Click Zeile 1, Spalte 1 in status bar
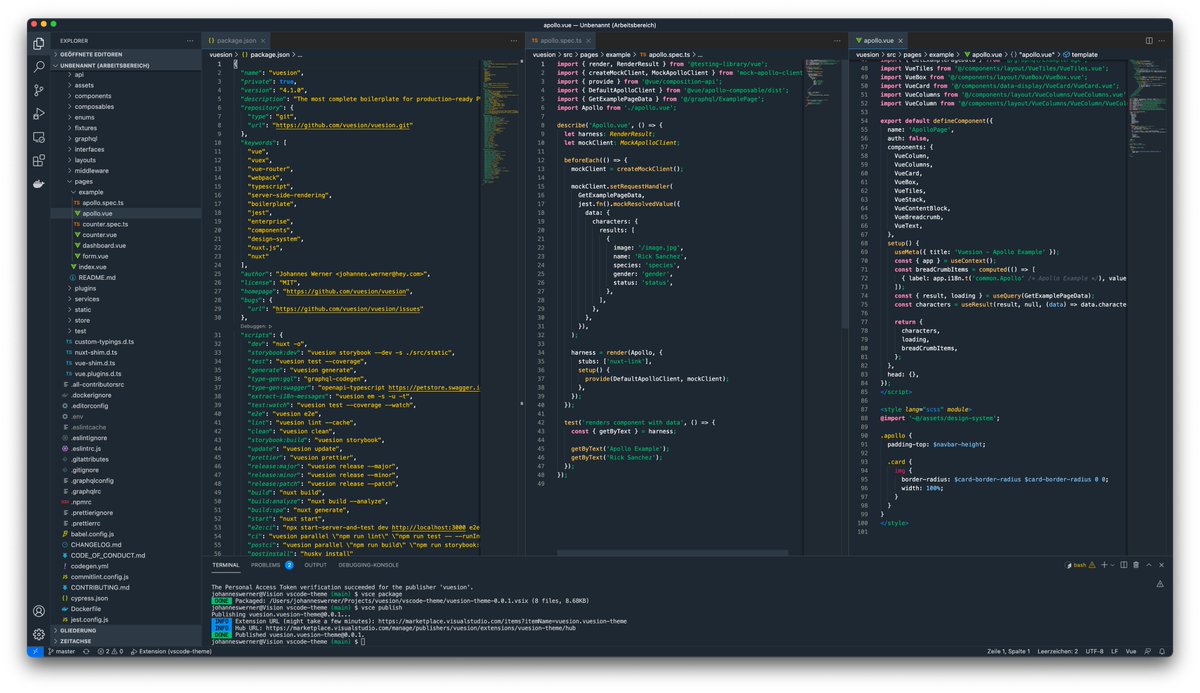This screenshot has width=1200, height=693. click(x=1008, y=651)
